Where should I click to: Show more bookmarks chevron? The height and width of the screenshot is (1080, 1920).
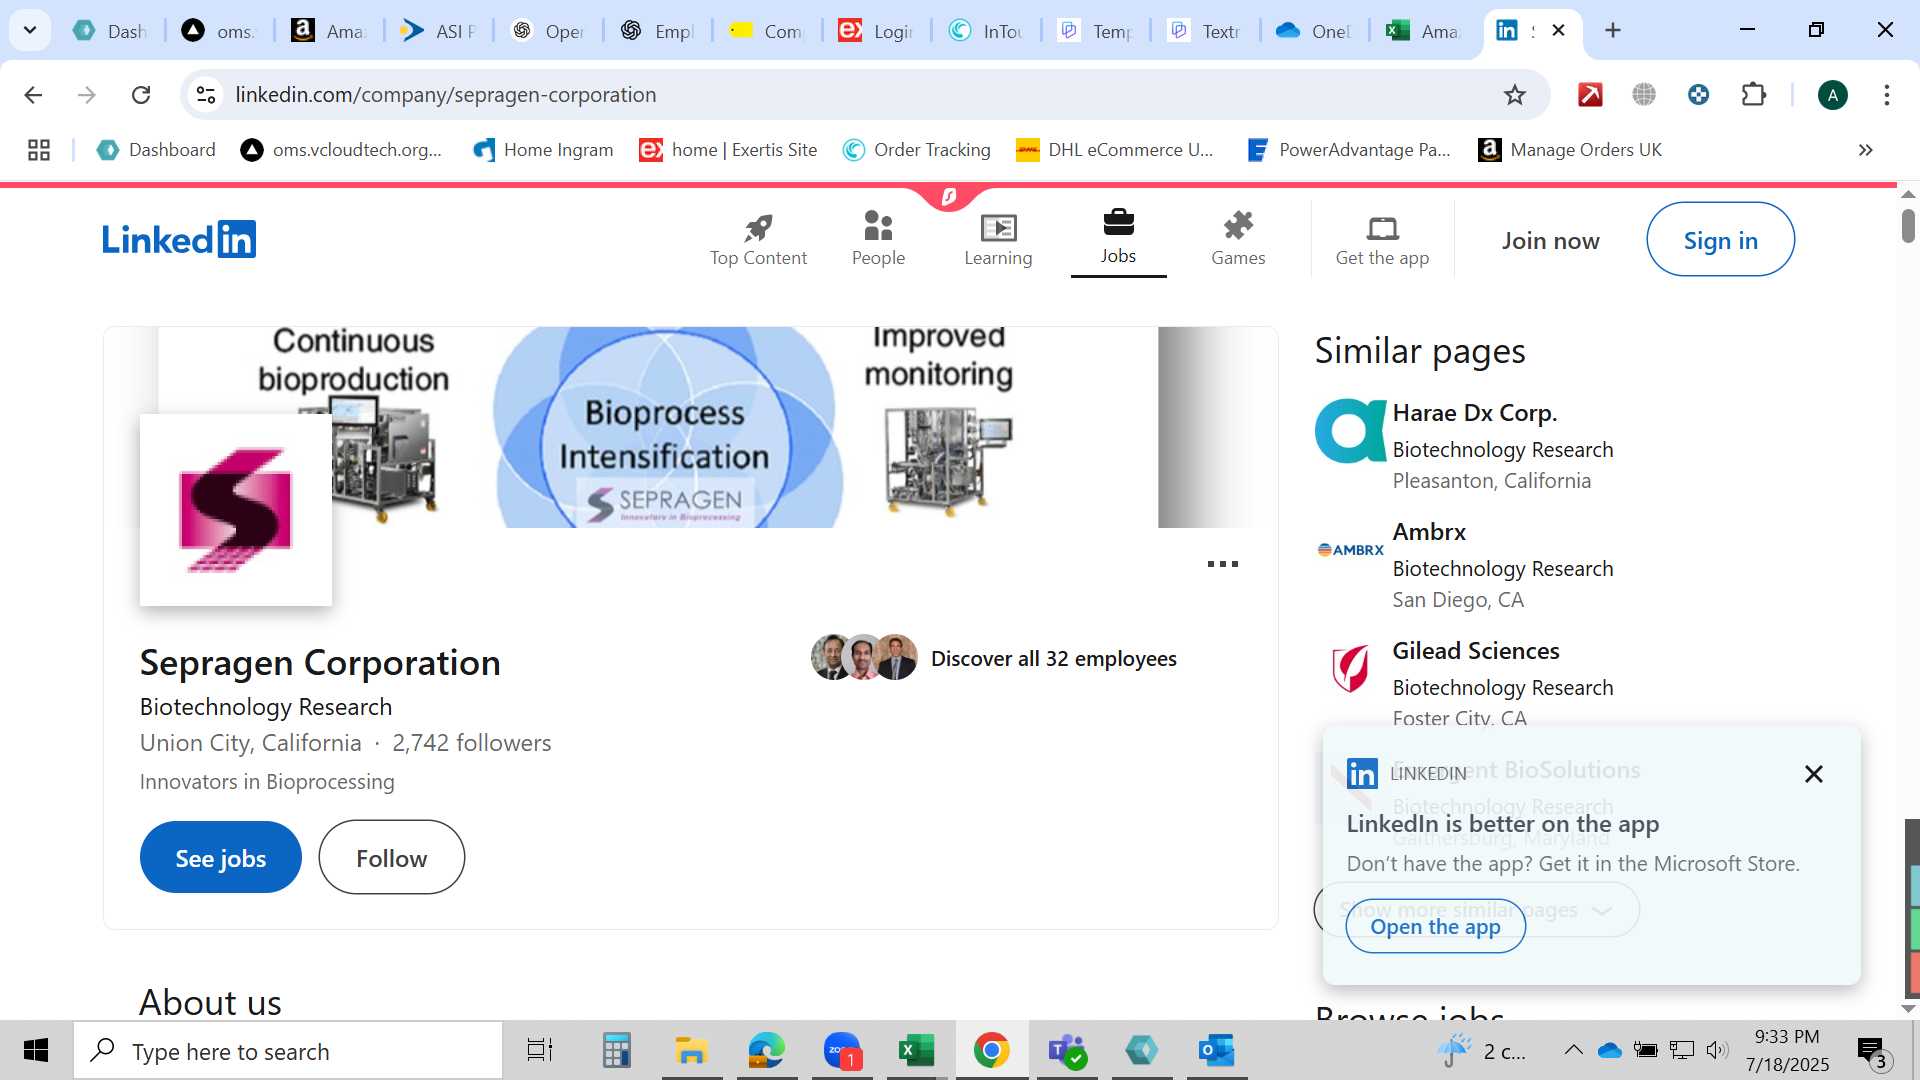click(1865, 150)
